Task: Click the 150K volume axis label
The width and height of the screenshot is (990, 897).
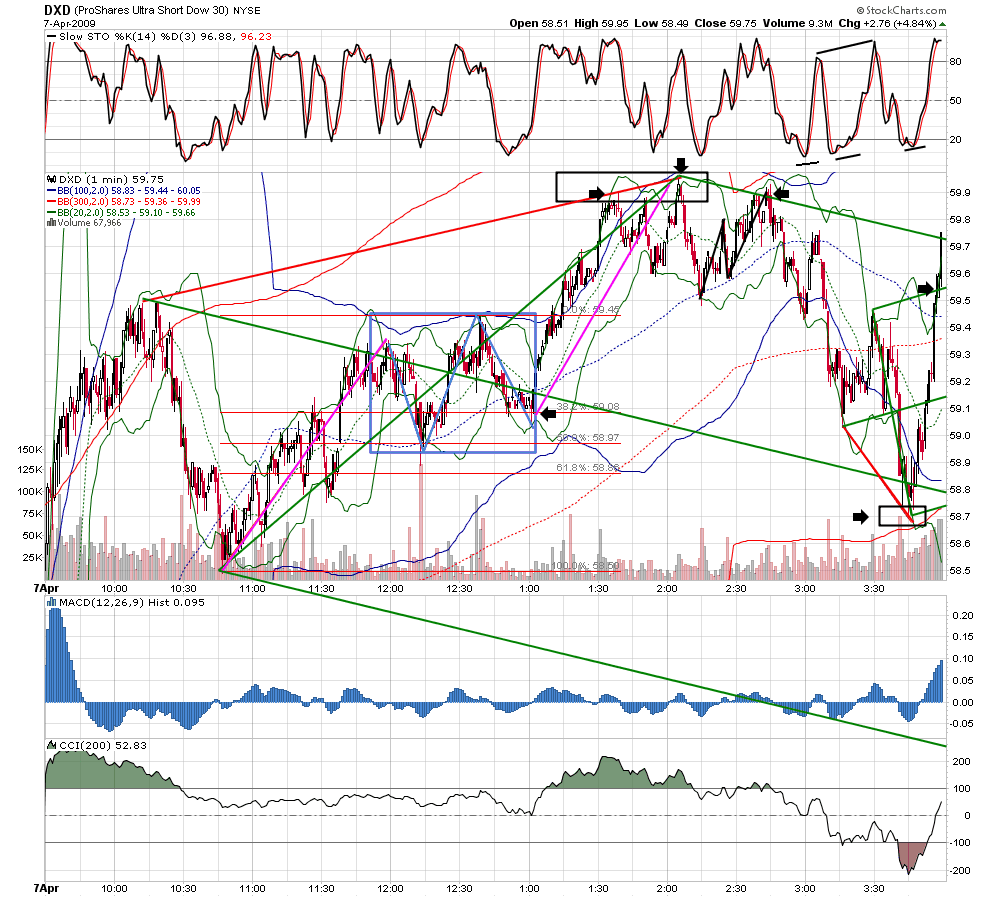Action: tap(30, 450)
